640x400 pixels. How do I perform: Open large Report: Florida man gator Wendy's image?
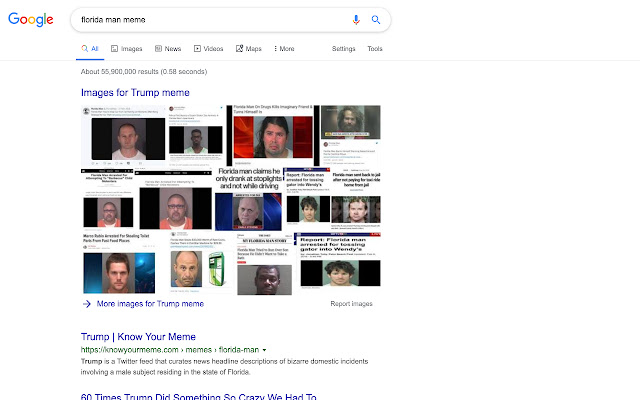point(337,260)
